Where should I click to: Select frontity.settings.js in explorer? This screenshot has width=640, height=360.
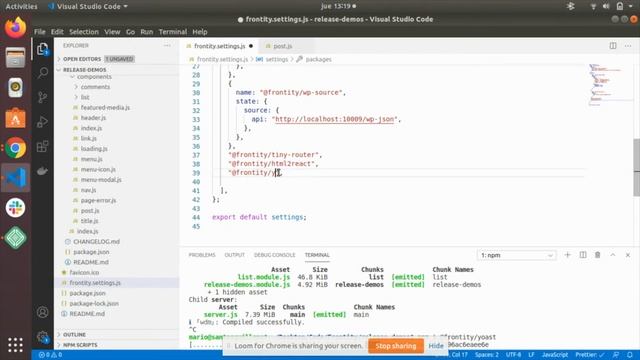[95, 282]
